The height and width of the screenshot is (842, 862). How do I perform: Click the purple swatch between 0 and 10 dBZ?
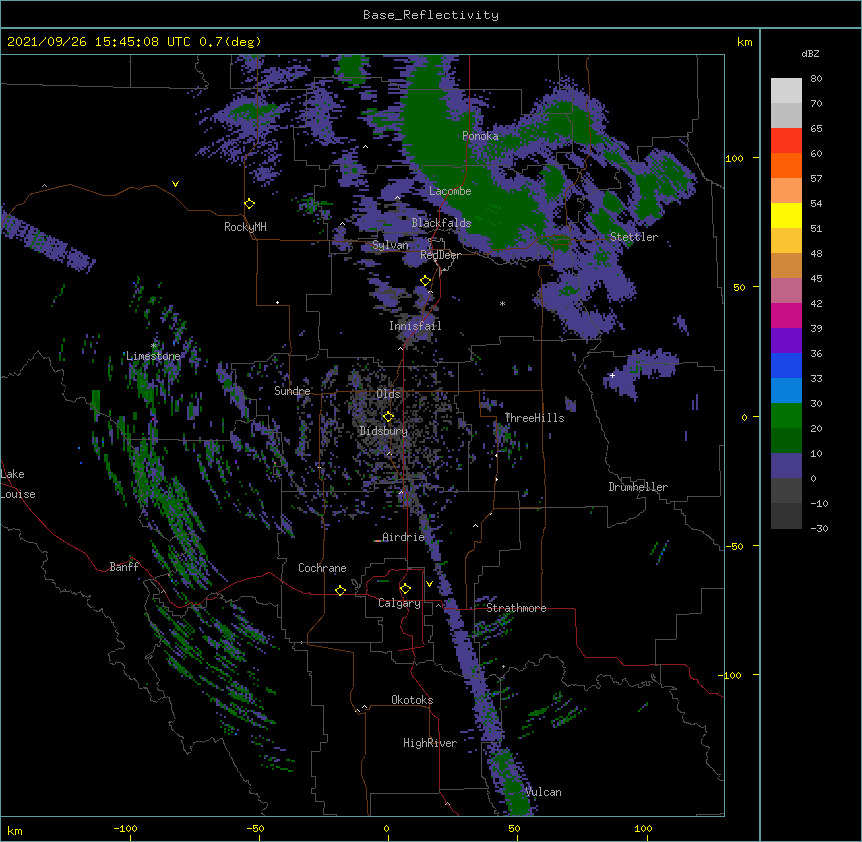[786, 466]
